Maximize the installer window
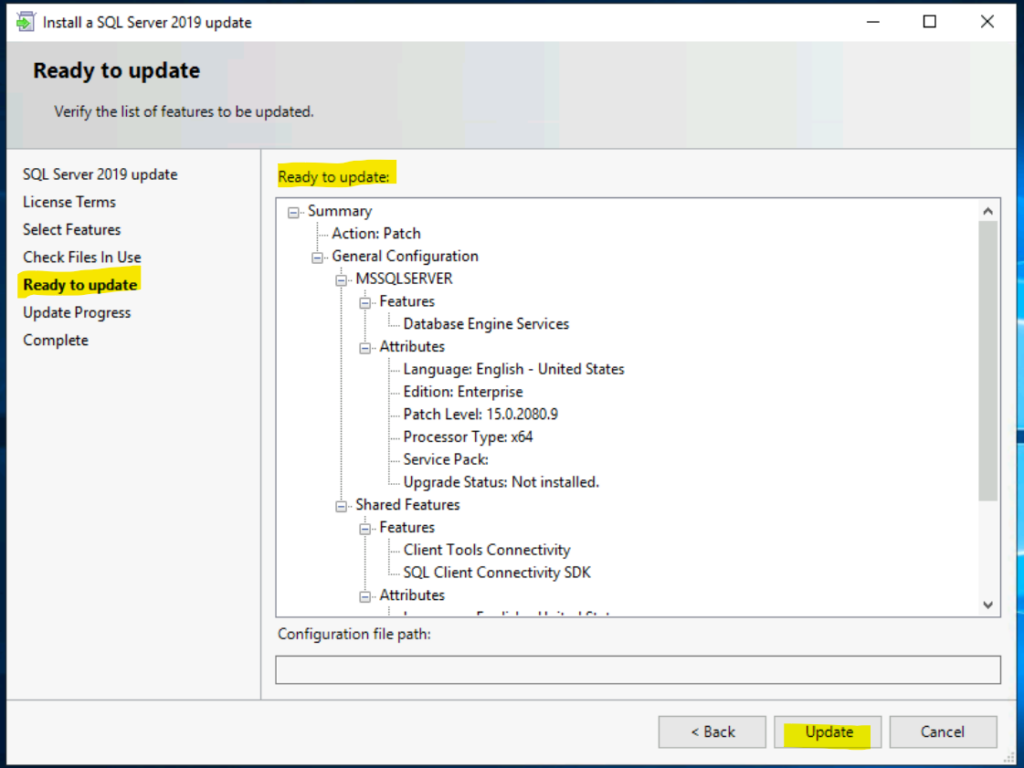1024x768 pixels. pos(929,22)
